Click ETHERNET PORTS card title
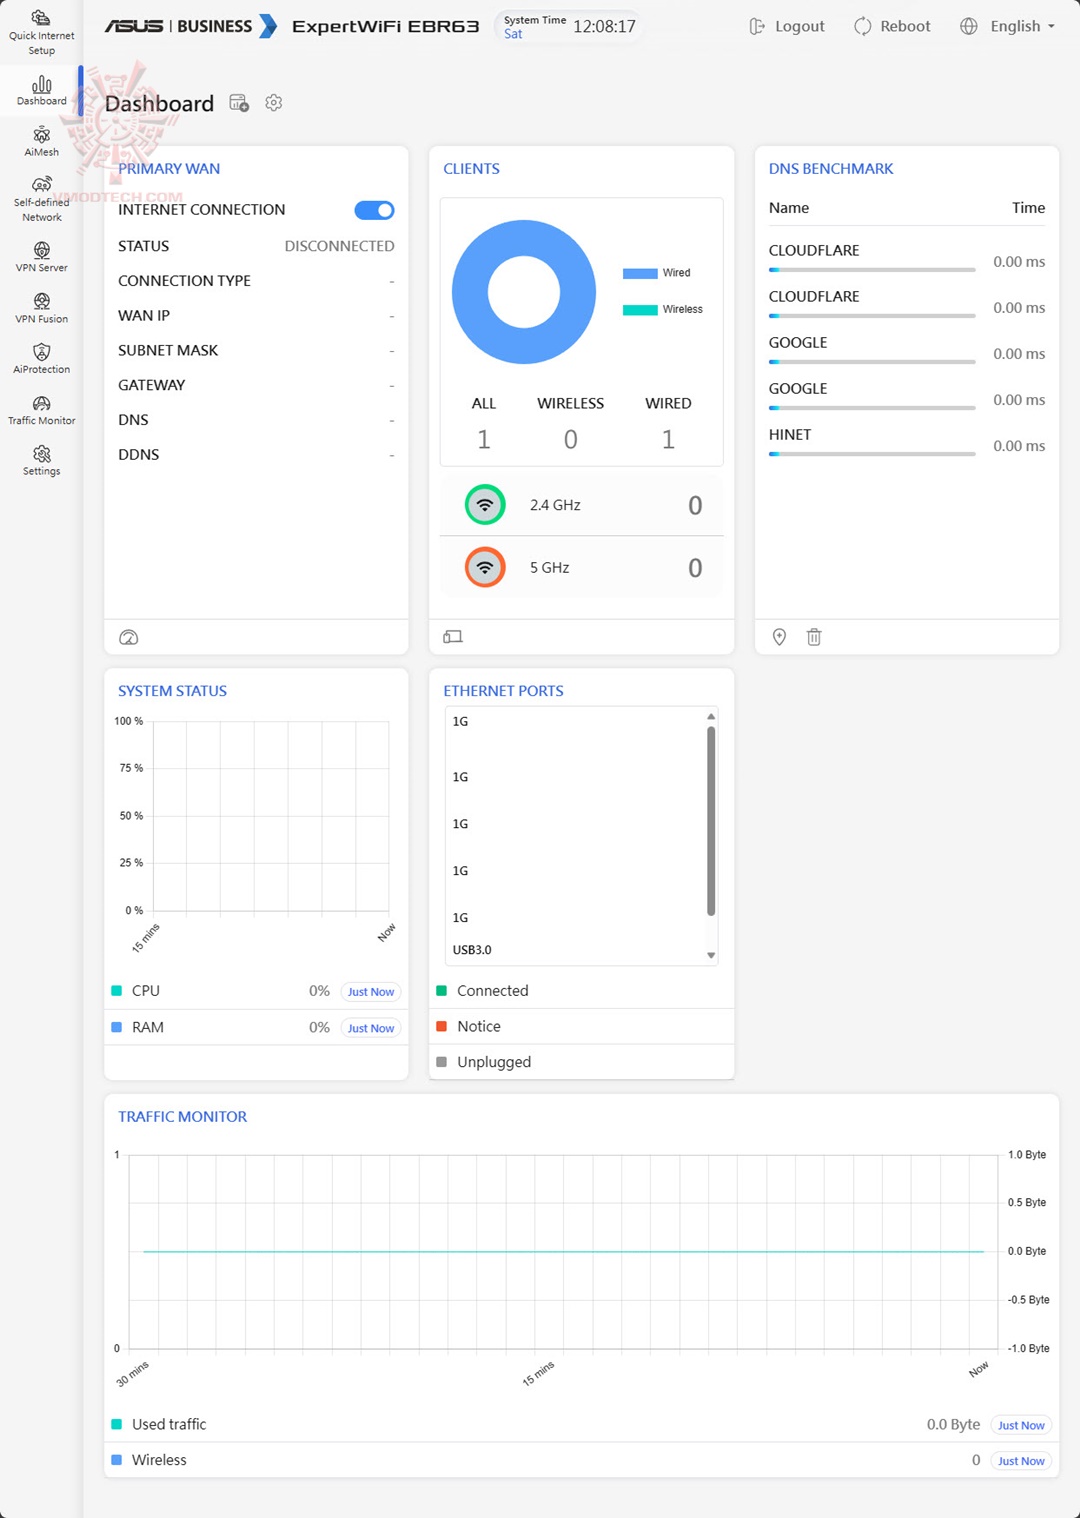 pos(503,691)
